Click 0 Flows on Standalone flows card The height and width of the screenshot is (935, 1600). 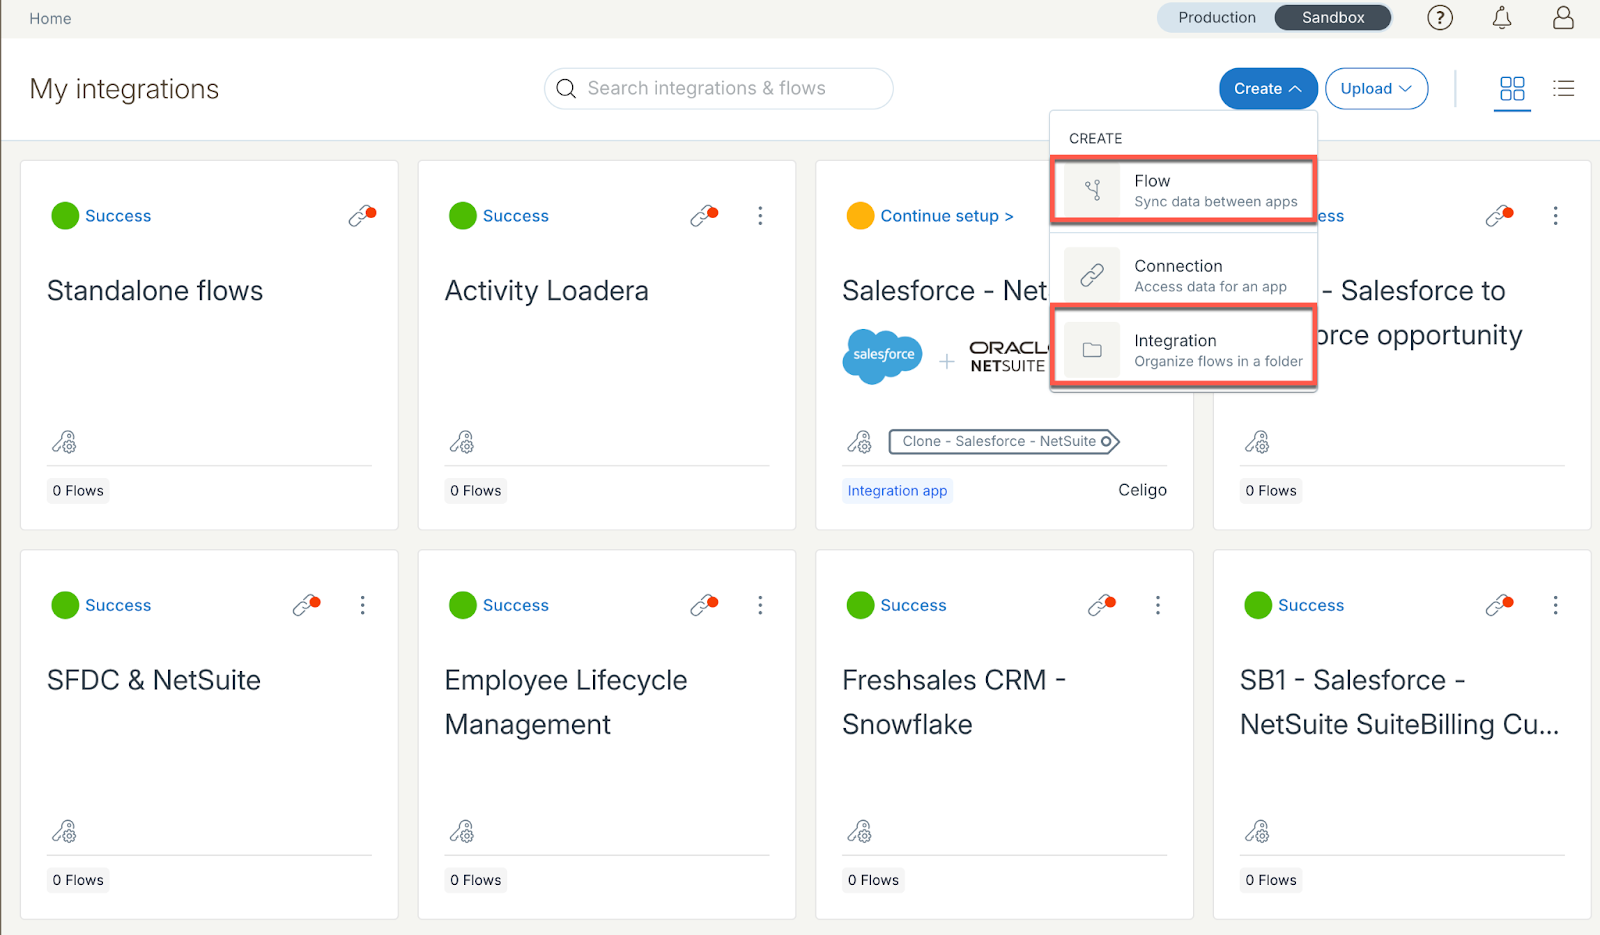[x=78, y=490]
